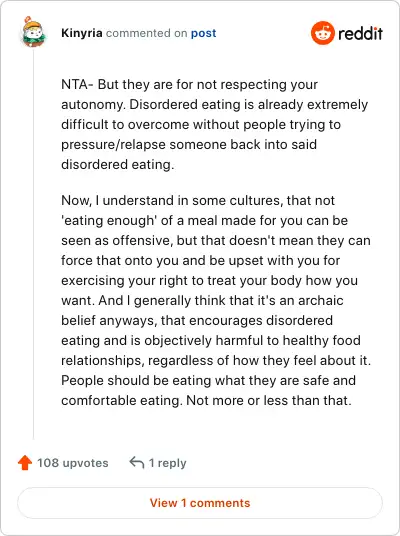Upvote with the orange arrow icon

coord(25,463)
